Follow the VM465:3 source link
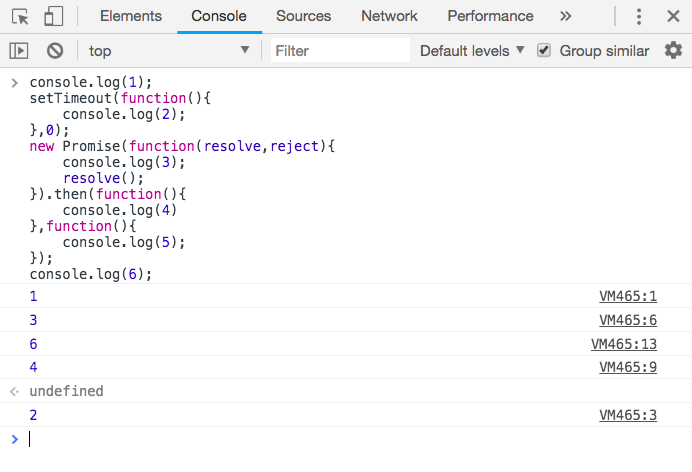The image size is (692, 472). 627,415
